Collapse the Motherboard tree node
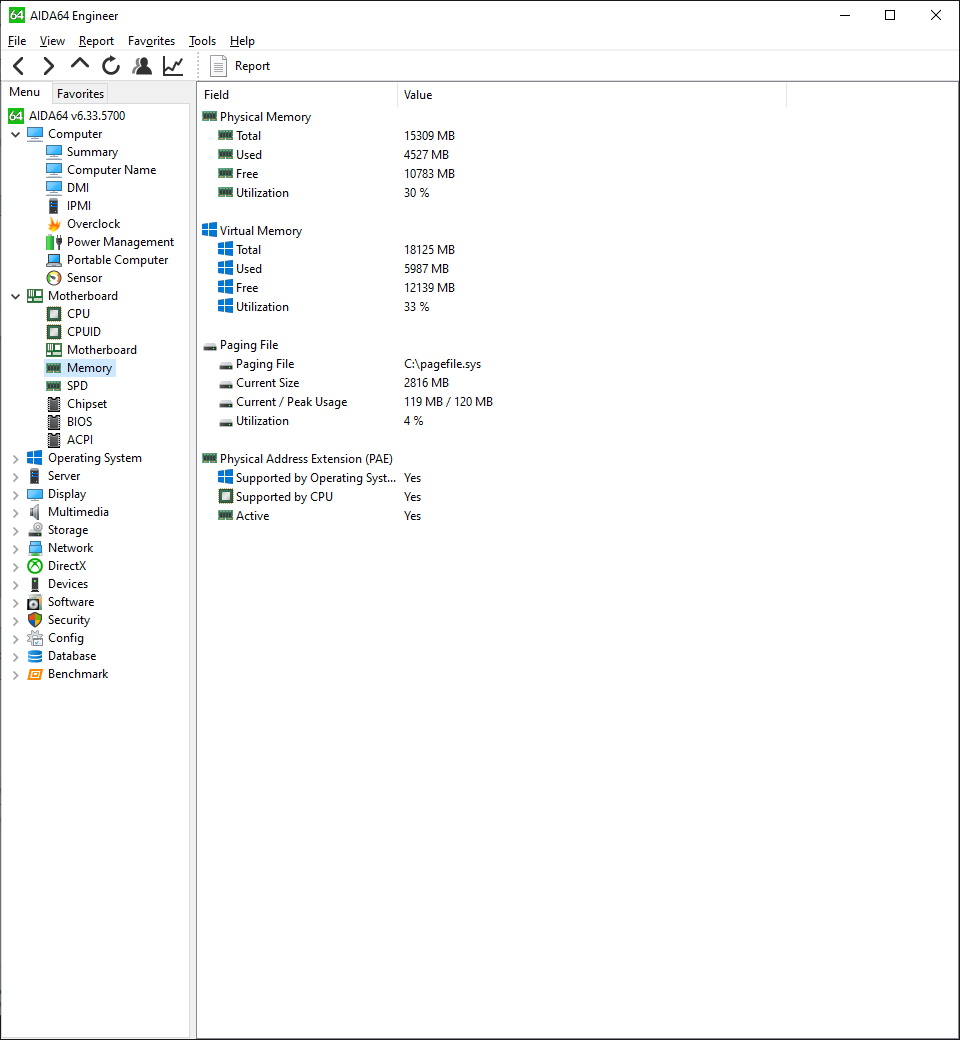Image resolution: width=960 pixels, height=1040 pixels. (x=15, y=296)
